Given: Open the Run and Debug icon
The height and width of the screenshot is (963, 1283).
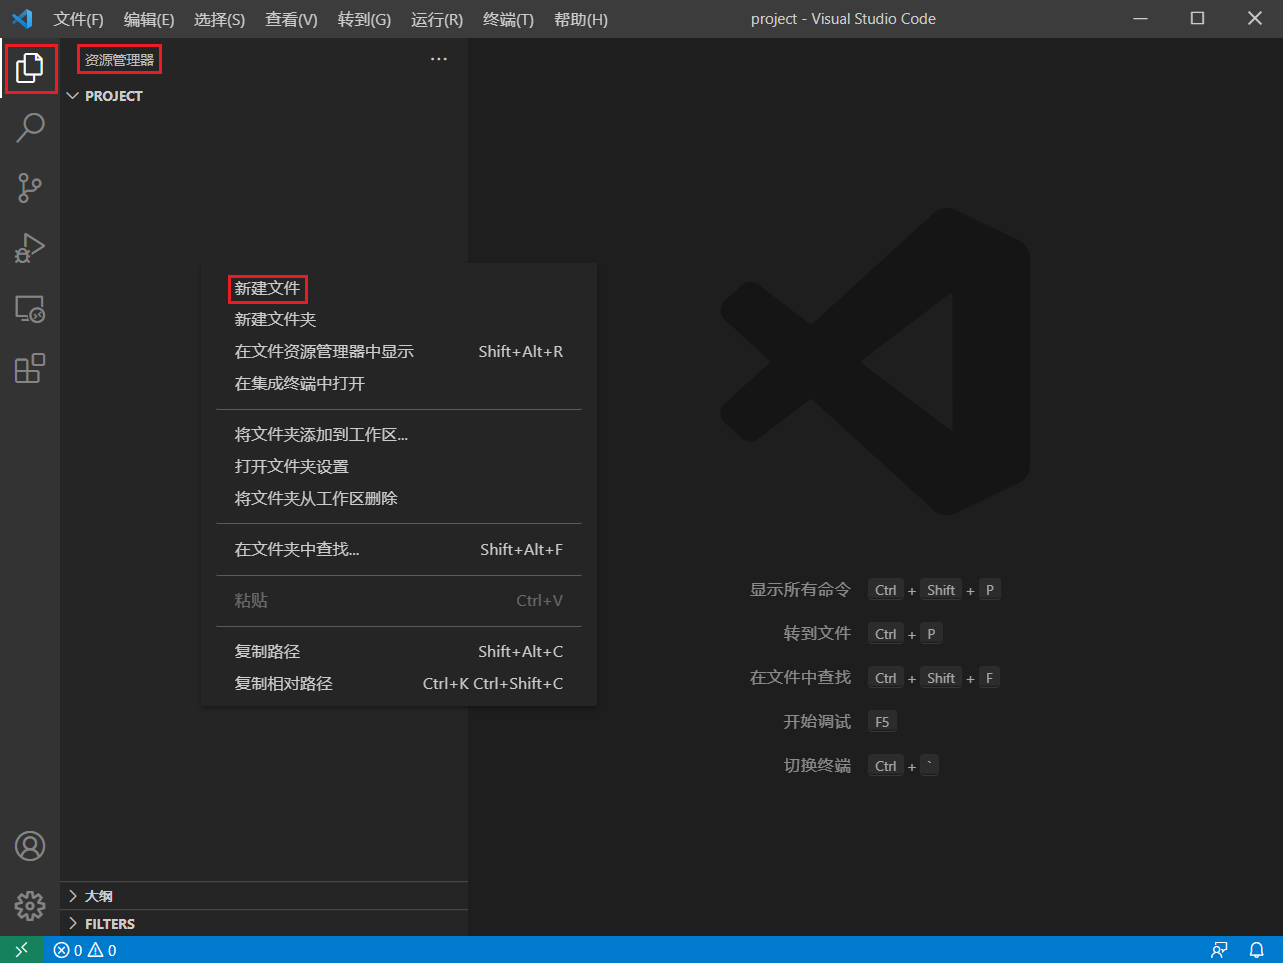Looking at the screenshot, I should tap(30, 248).
